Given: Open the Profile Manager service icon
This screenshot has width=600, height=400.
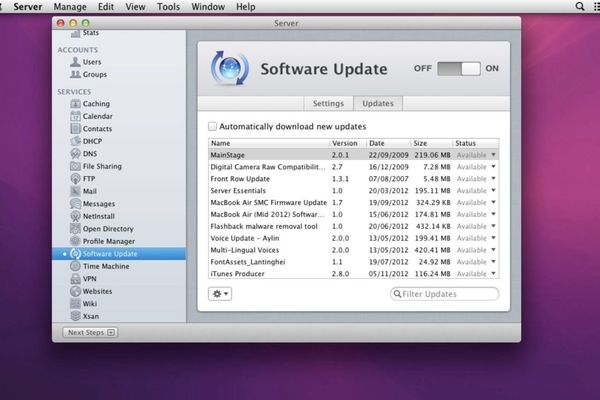Looking at the screenshot, I should 75,241.
